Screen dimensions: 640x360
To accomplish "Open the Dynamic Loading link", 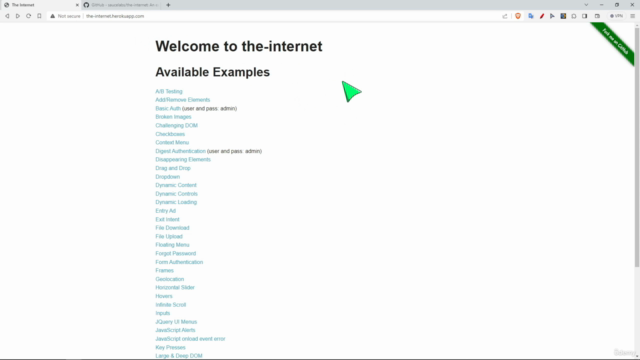I will 176,202.
